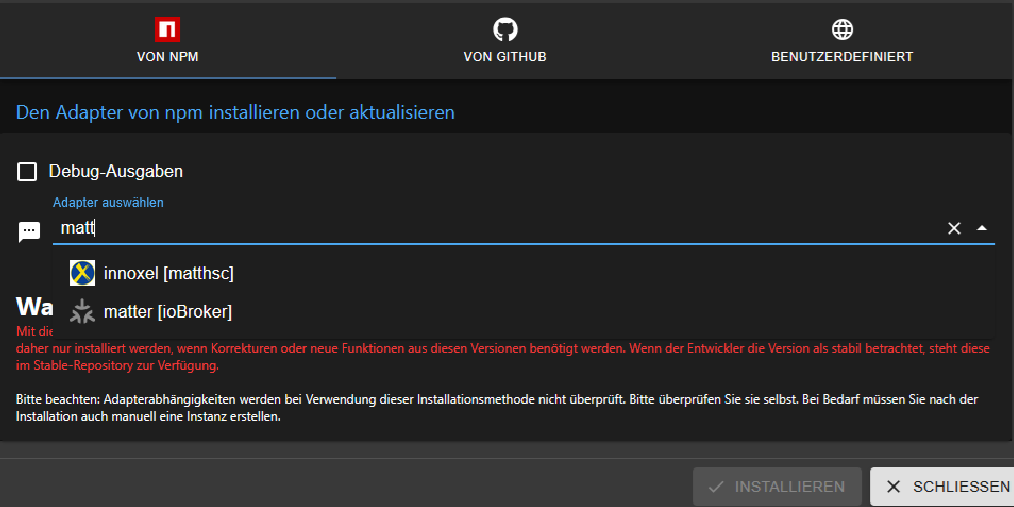Switch to the Von GitHub tab
Viewport: 1014px width, 507px height.
point(505,39)
